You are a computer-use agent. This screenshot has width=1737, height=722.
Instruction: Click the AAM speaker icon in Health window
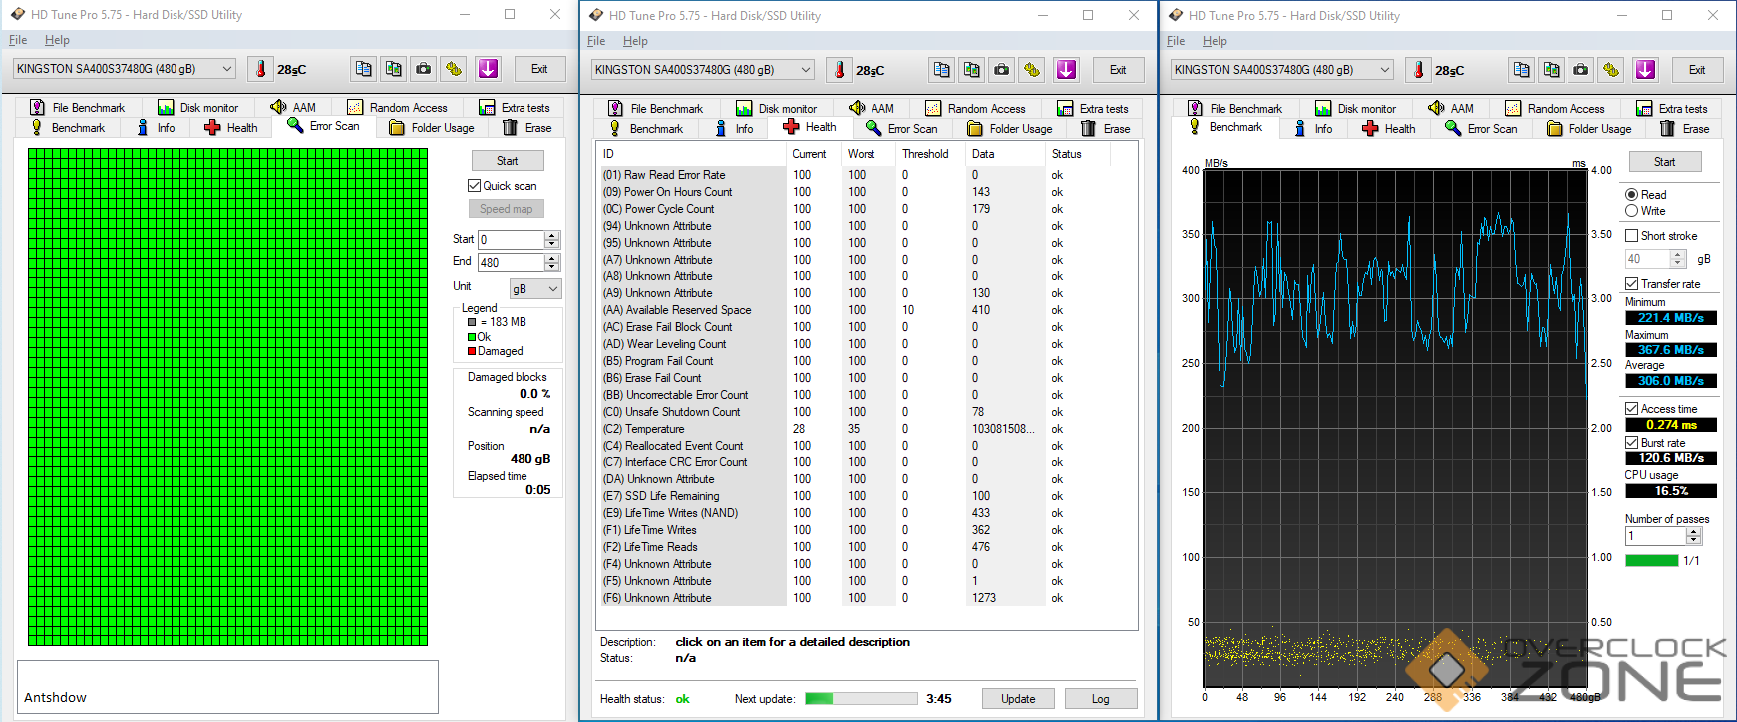(857, 108)
